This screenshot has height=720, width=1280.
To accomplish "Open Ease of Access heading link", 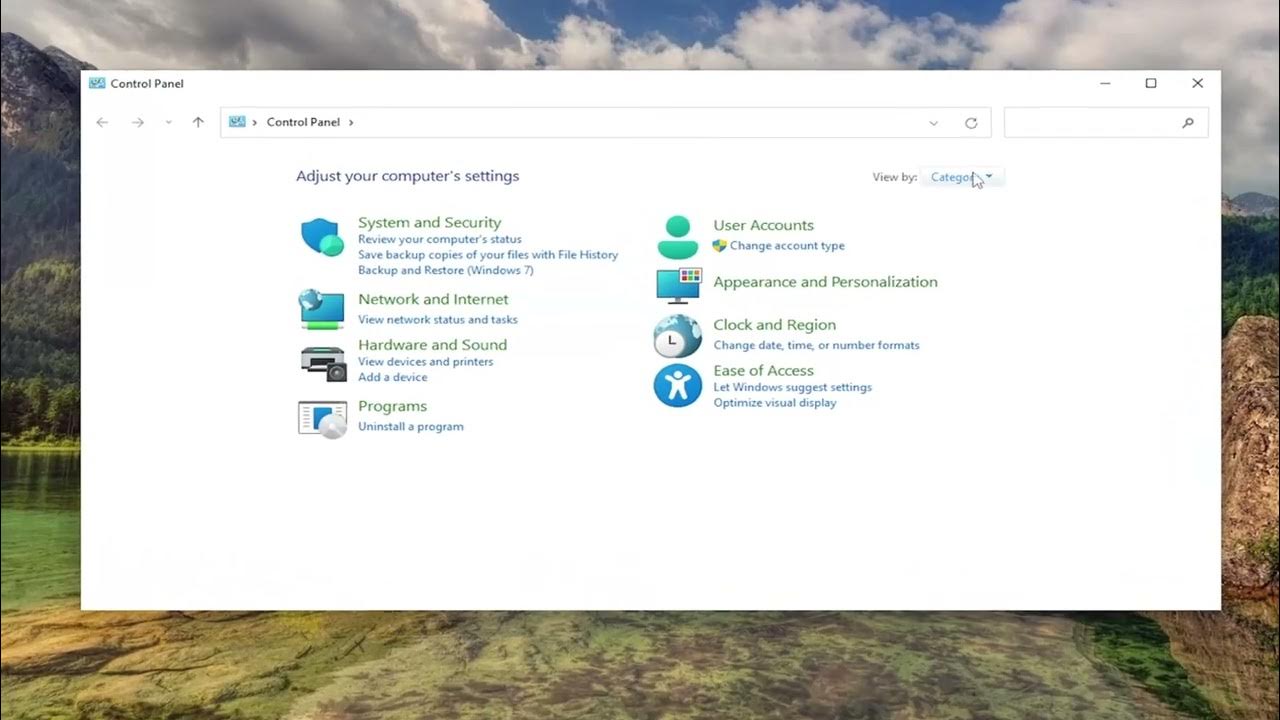I will tap(763, 371).
